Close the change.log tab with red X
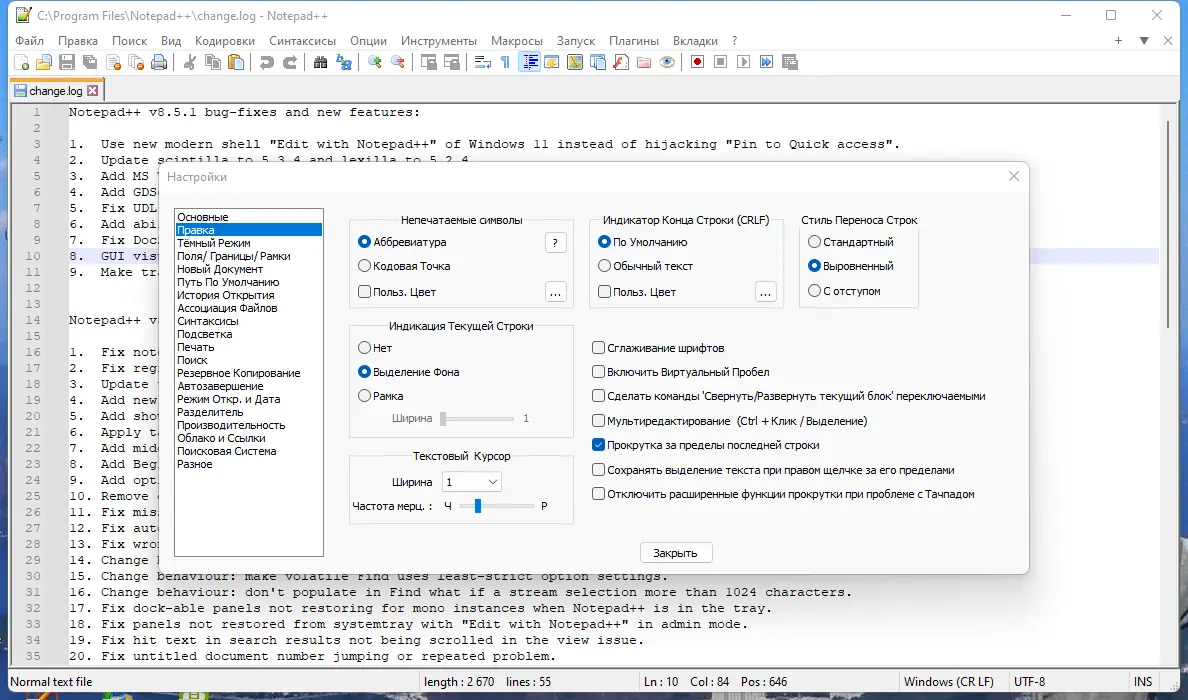This screenshot has height=700, width=1188. (x=92, y=91)
